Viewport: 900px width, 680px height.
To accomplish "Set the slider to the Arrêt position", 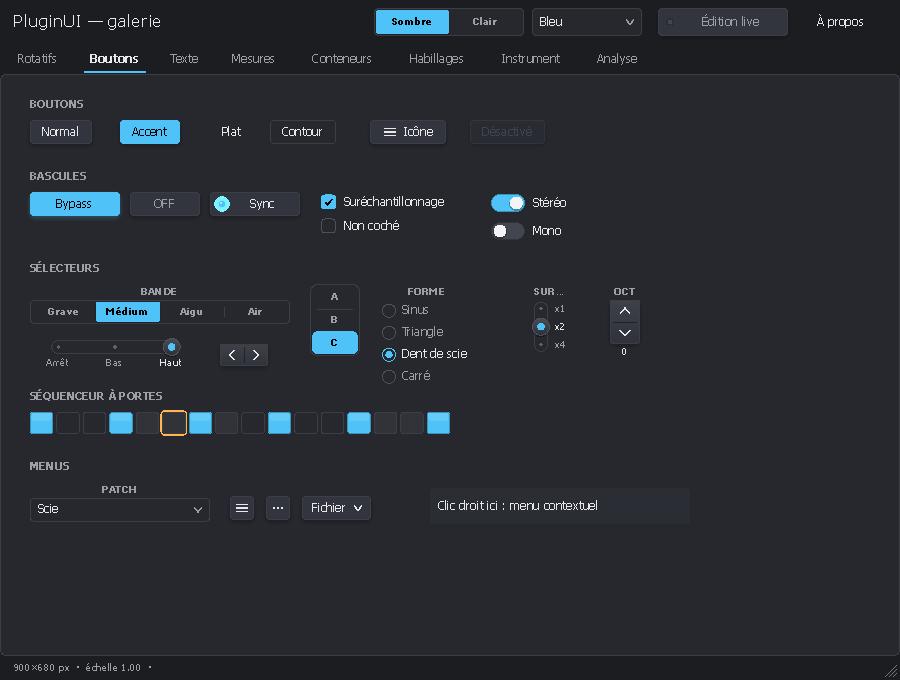I will click(58, 347).
